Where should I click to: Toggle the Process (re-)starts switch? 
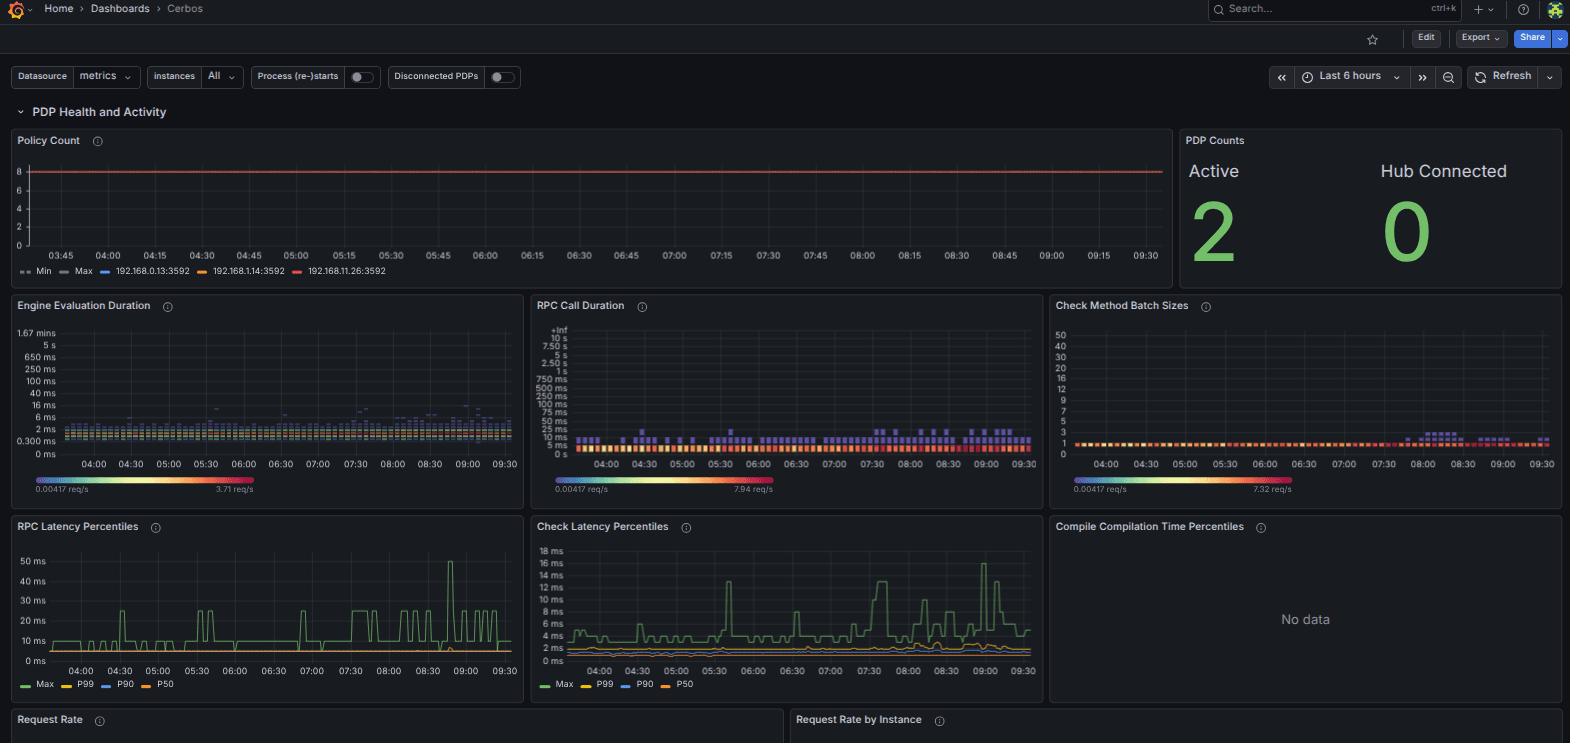(x=362, y=77)
